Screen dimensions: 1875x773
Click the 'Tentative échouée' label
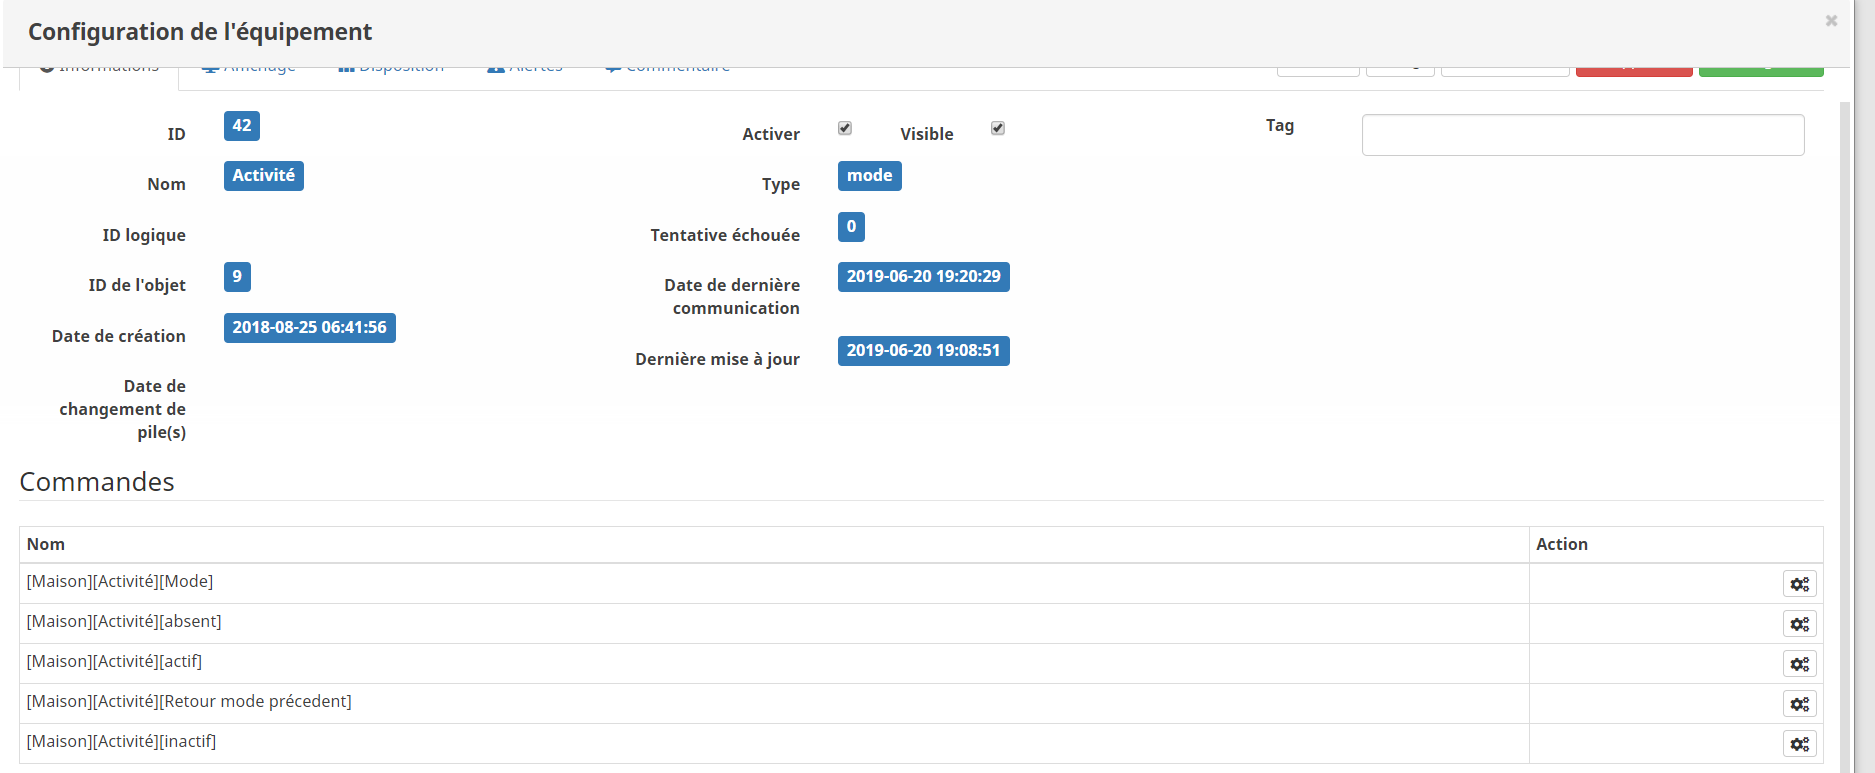(x=725, y=235)
